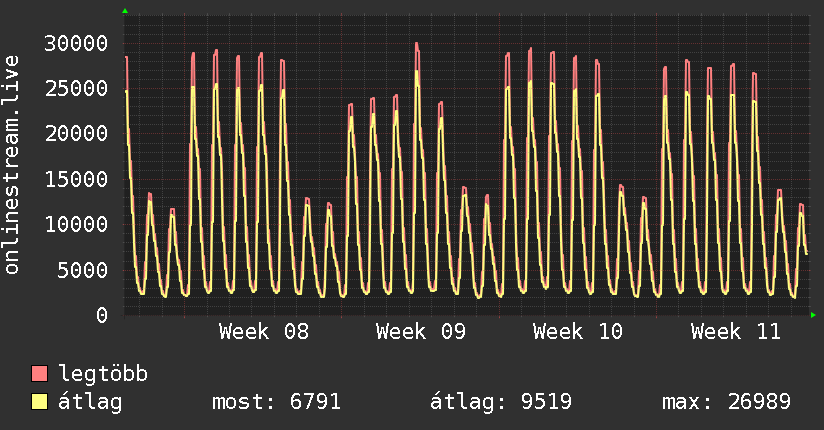
Task: Click the 0 y-axis label
Action: [x=102, y=315]
